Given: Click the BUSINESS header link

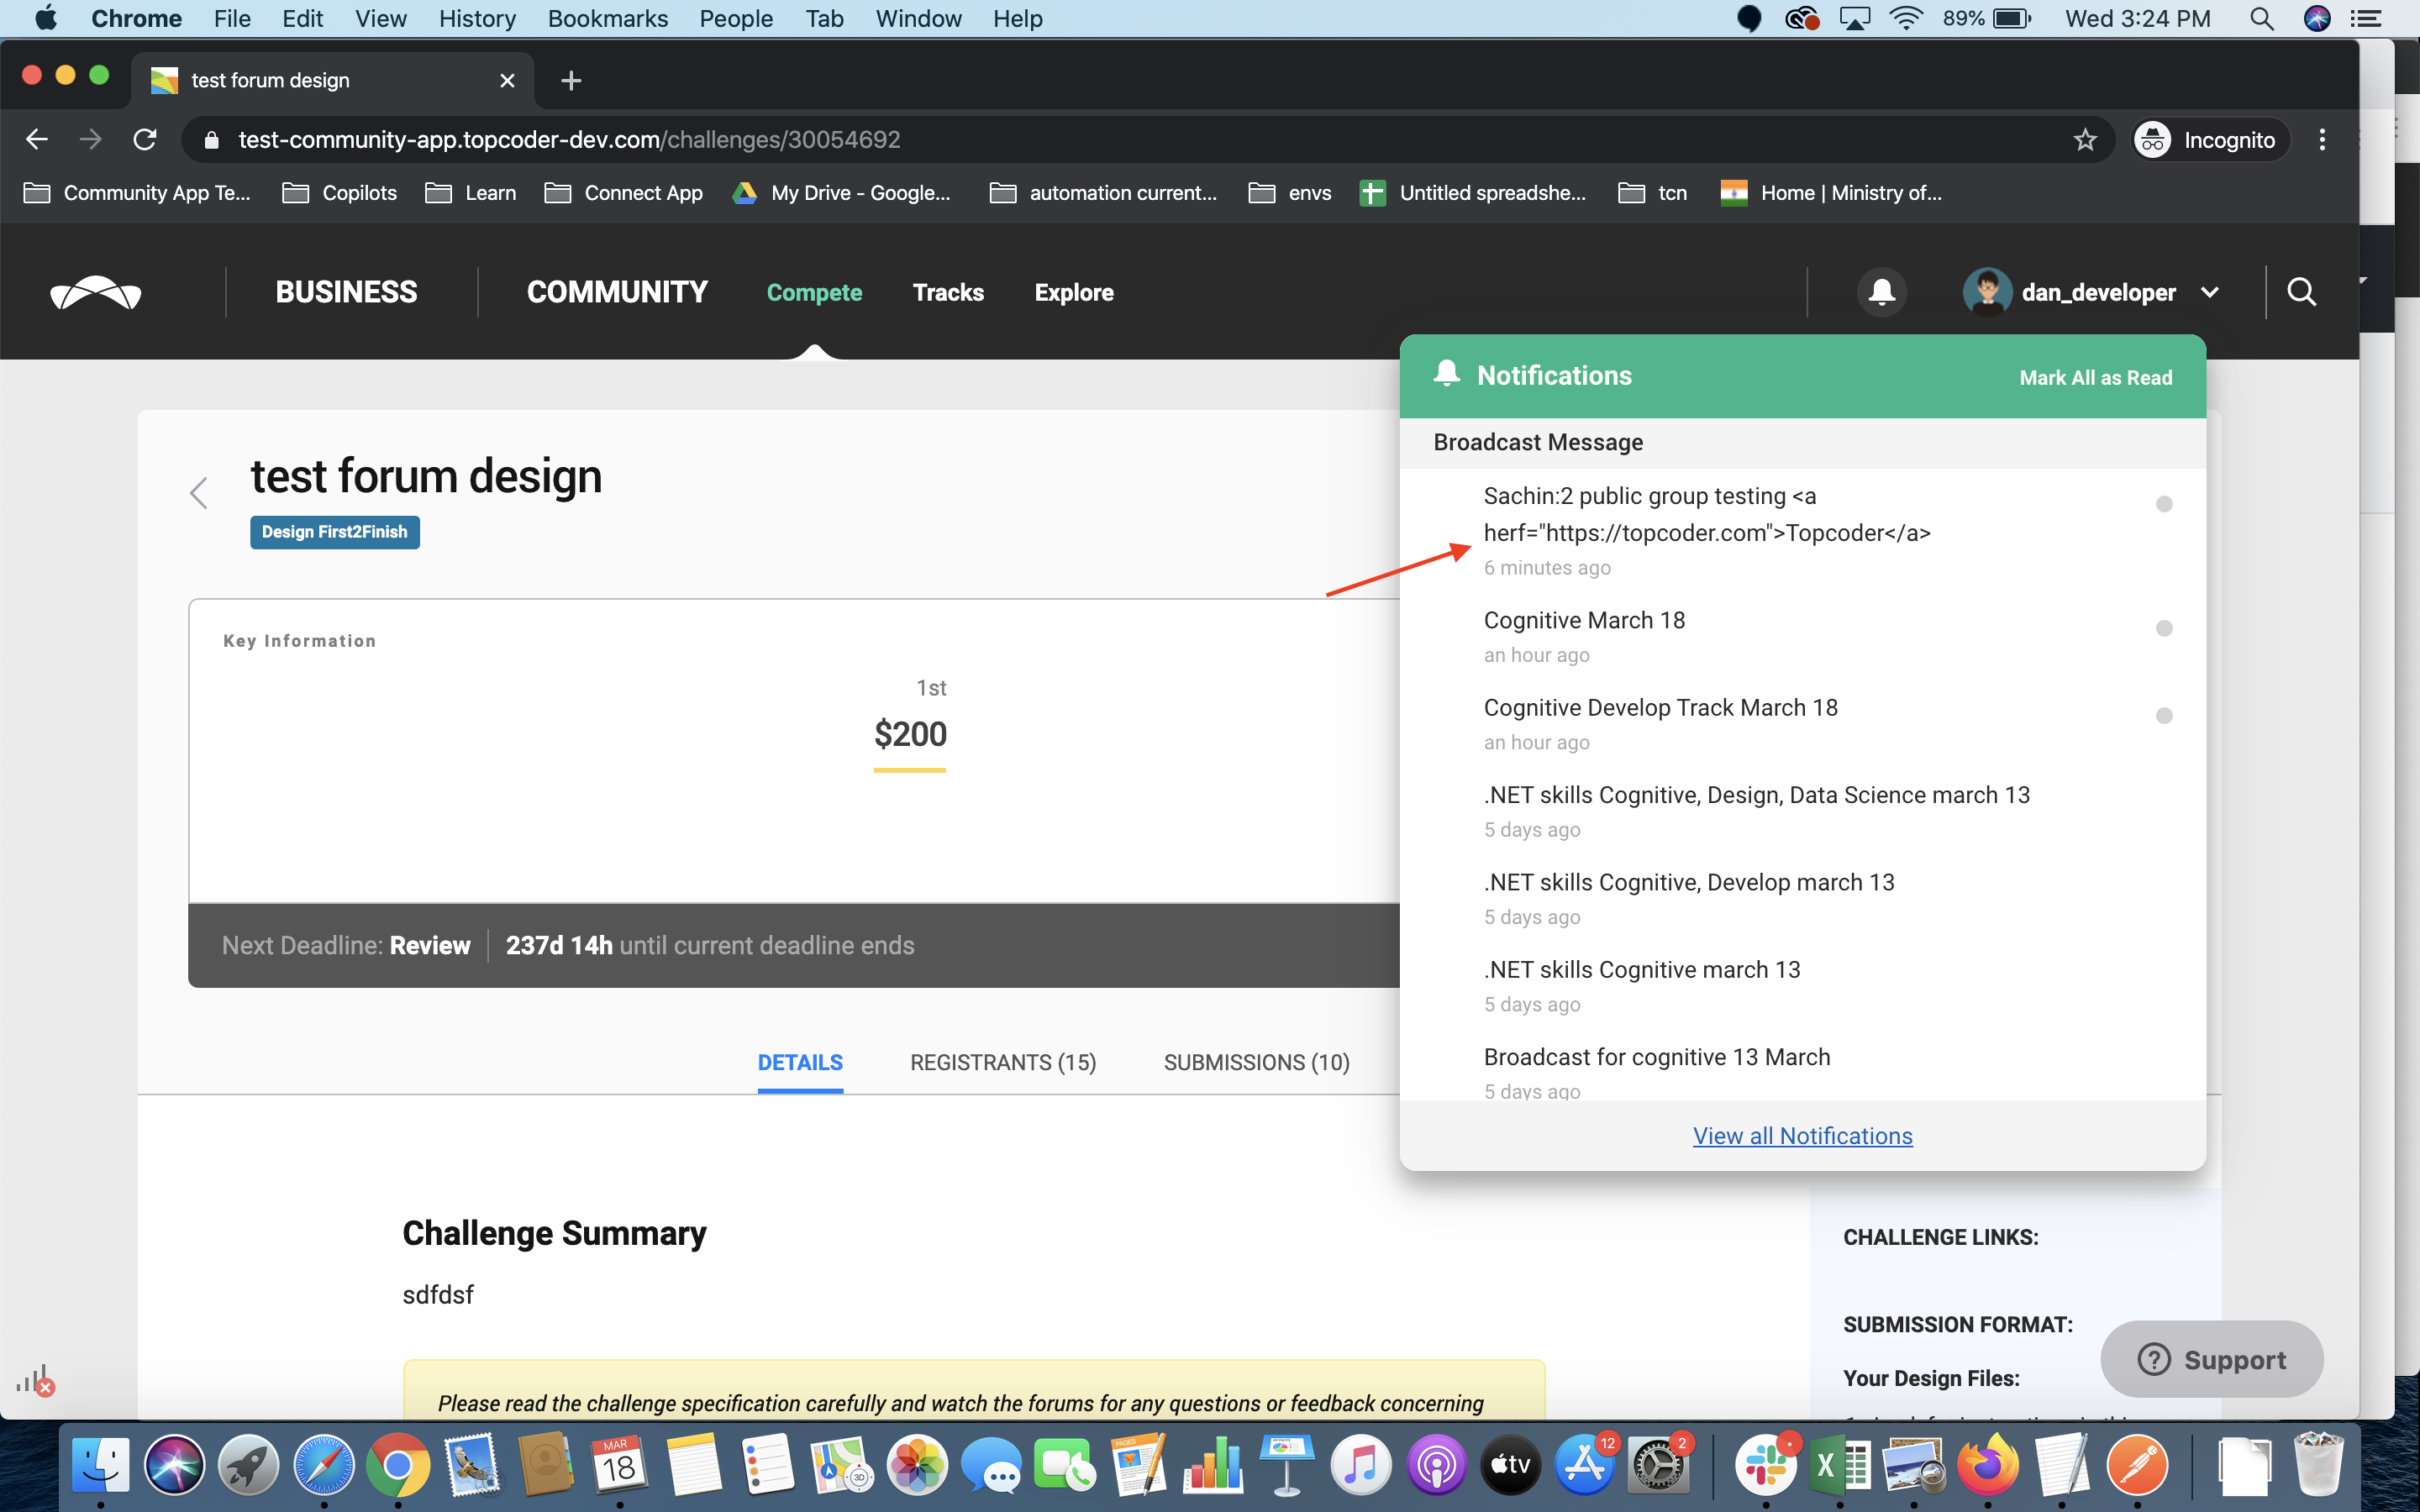Looking at the screenshot, I should (x=346, y=292).
